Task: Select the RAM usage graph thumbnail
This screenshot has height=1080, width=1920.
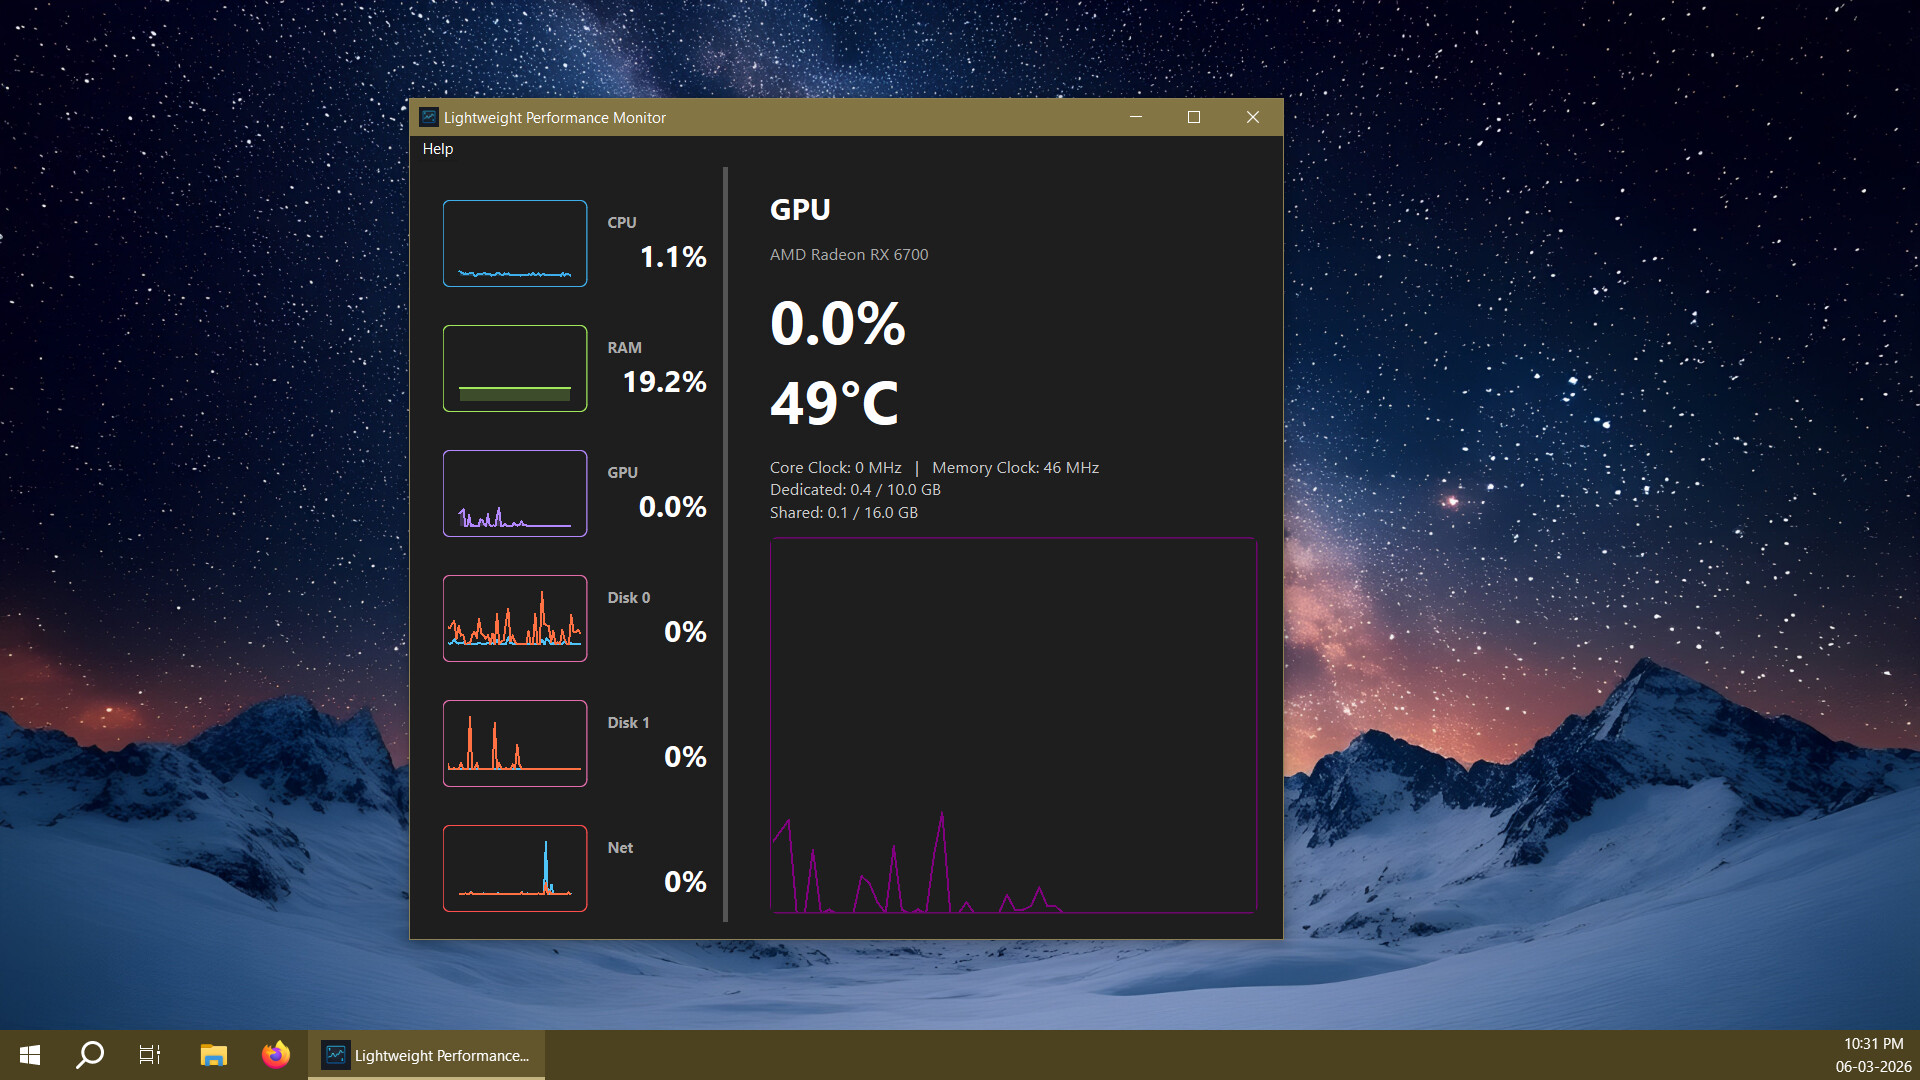Action: (x=515, y=368)
